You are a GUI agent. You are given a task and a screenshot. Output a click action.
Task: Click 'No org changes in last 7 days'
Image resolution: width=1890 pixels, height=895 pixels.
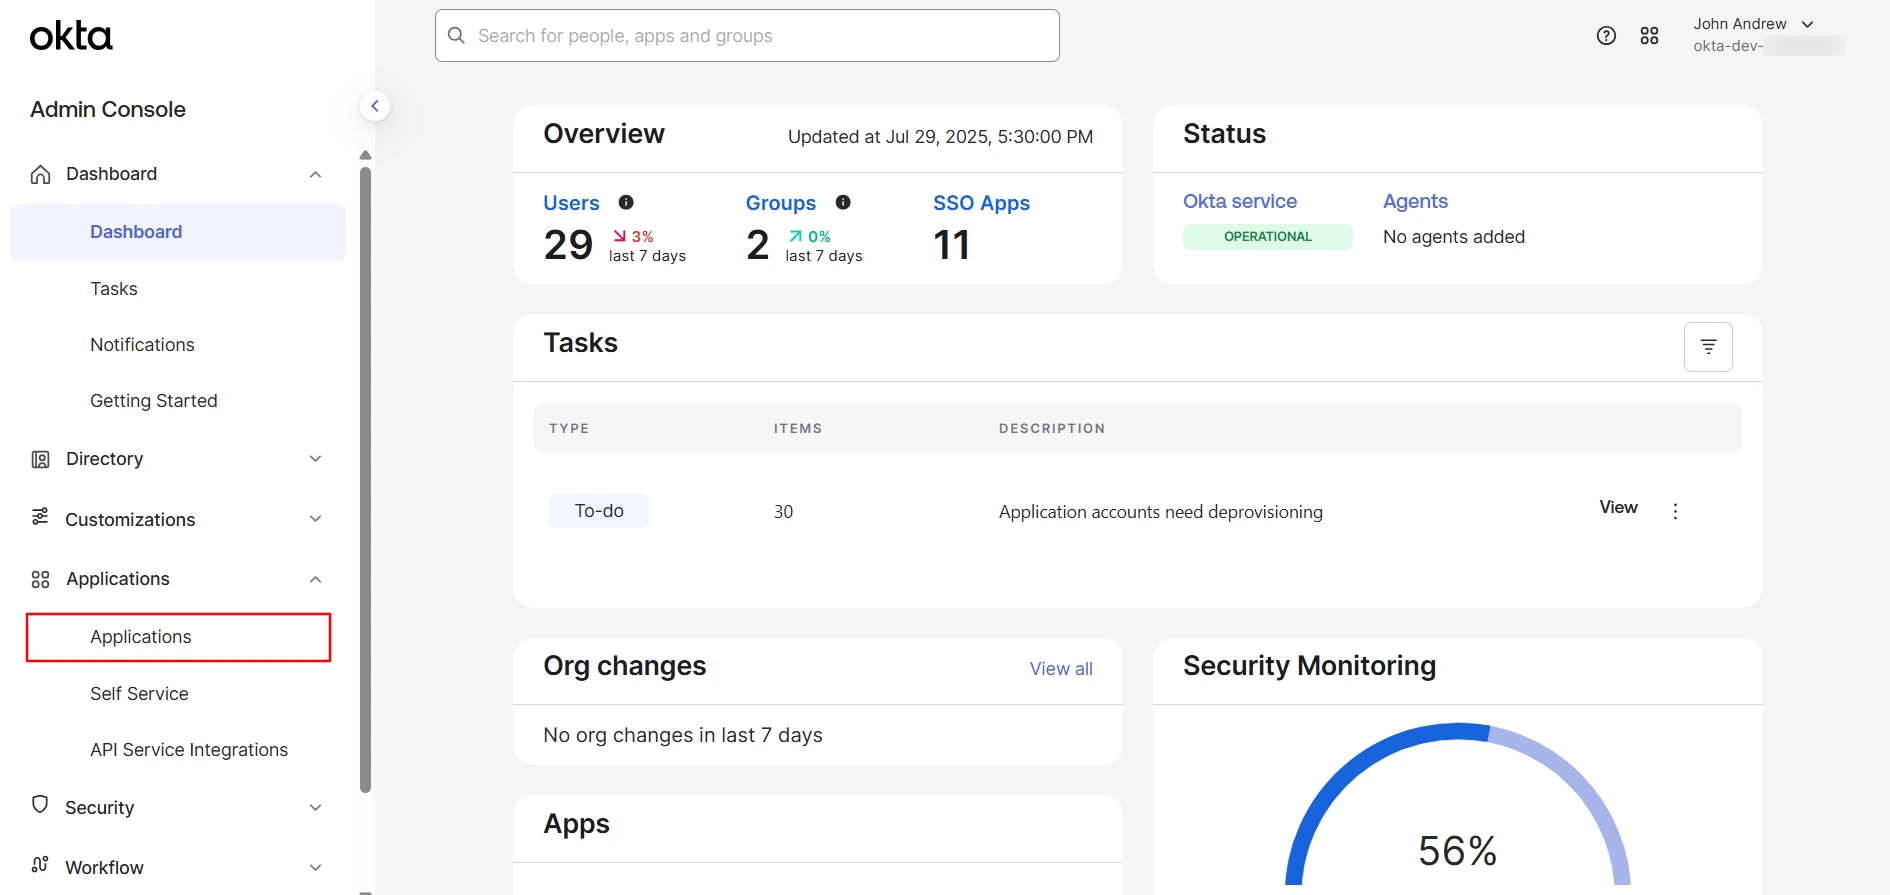(x=683, y=735)
